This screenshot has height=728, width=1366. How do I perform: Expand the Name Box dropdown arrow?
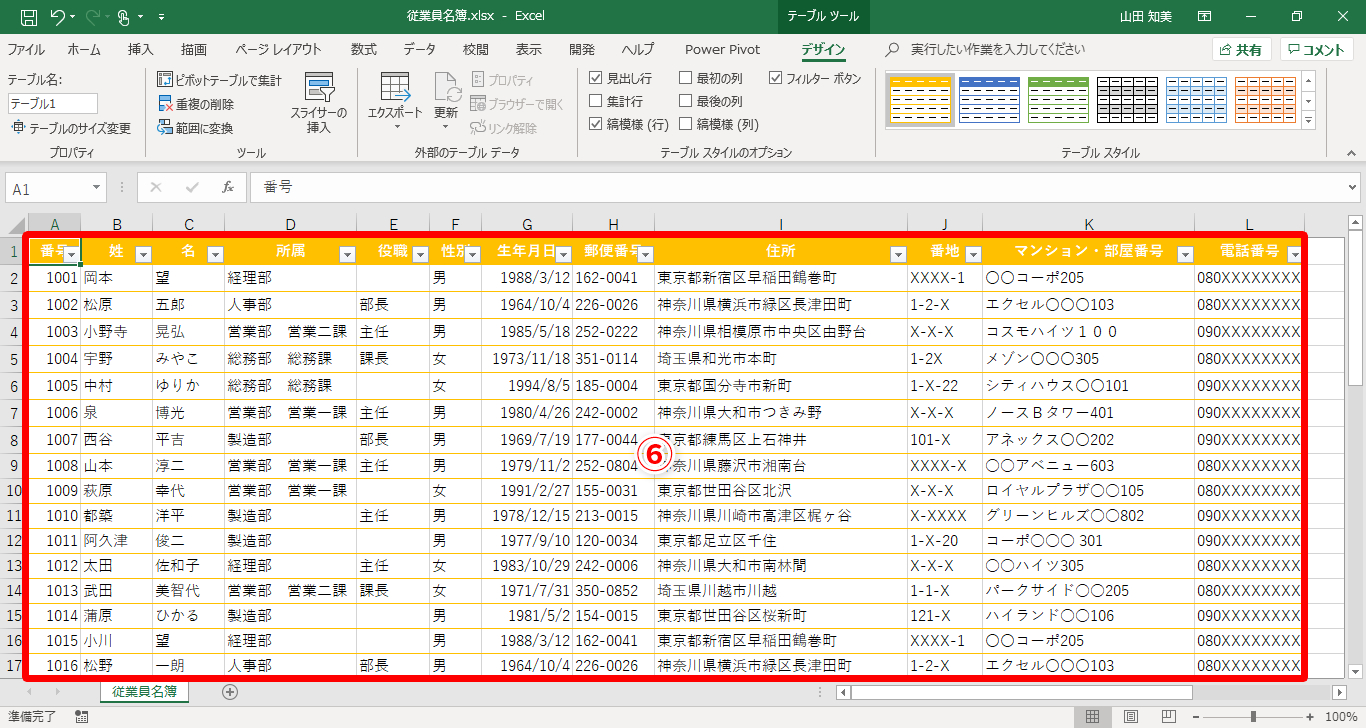pyautogui.click(x=97, y=188)
